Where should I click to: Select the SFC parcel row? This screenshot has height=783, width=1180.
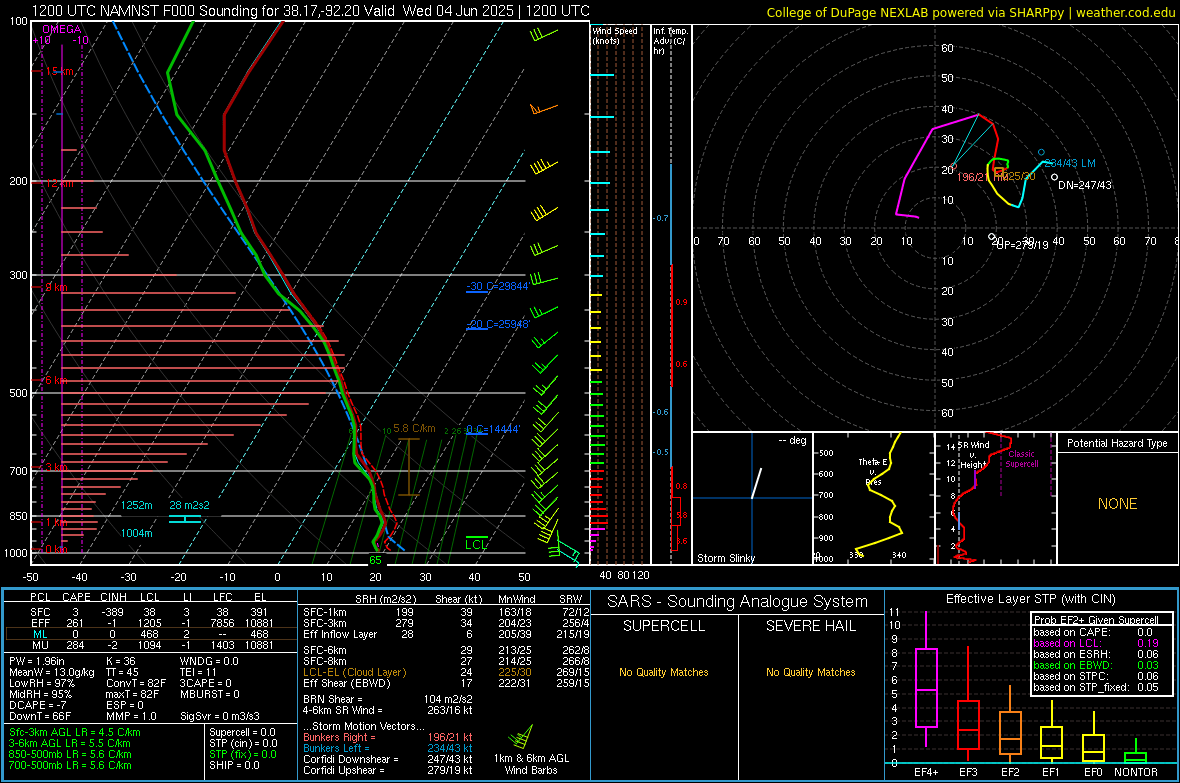click(x=151, y=612)
